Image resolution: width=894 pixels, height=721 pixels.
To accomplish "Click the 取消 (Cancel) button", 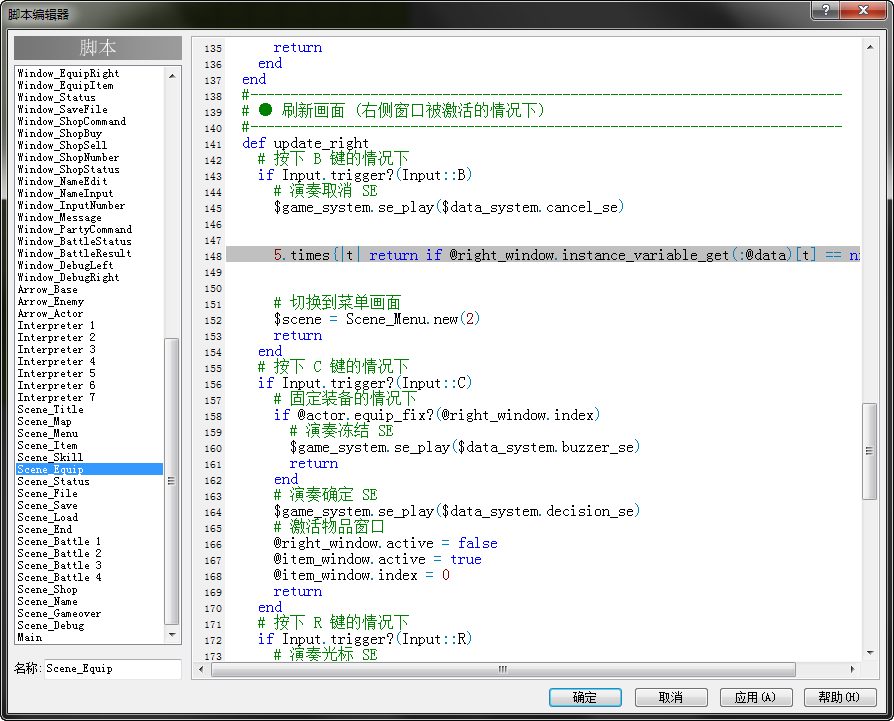I will [x=671, y=697].
